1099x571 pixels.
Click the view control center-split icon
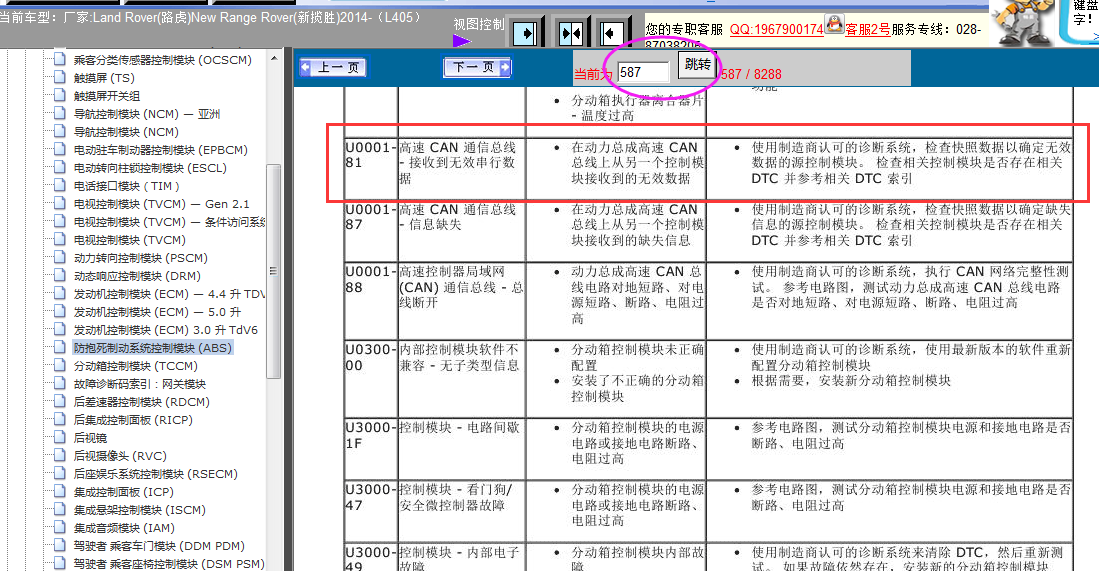click(x=571, y=32)
